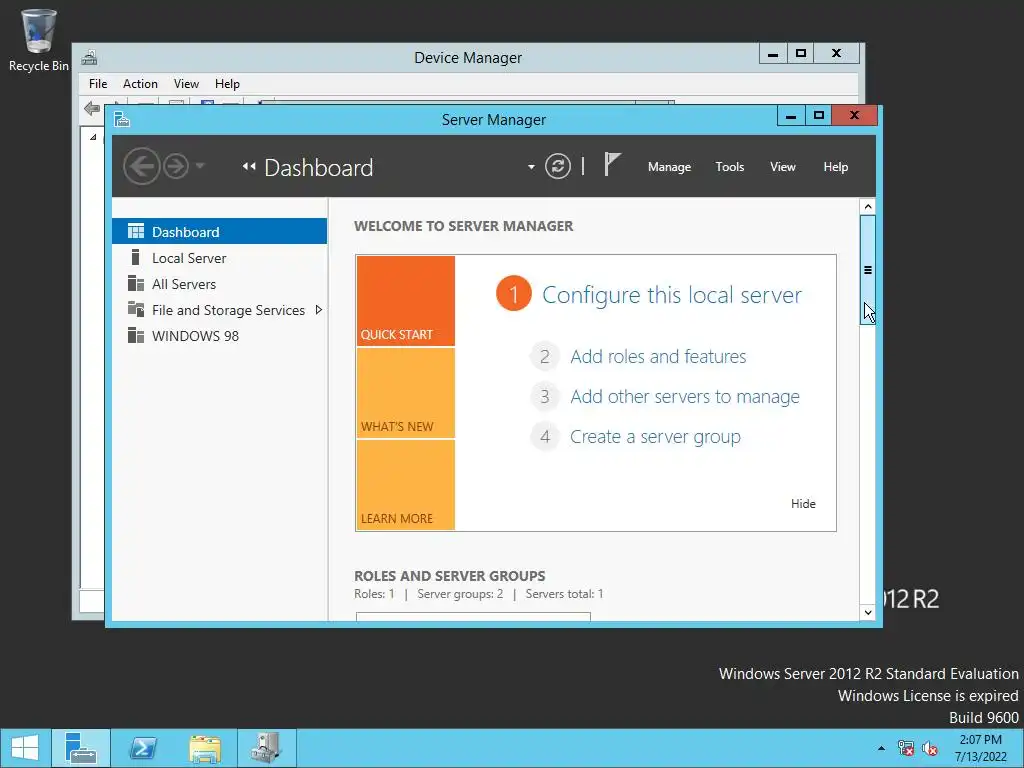The width and height of the screenshot is (1024, 768).
Task: Click the double-arrow breadcrumb icon before Dashboard
Action: (x=249, y=167)
